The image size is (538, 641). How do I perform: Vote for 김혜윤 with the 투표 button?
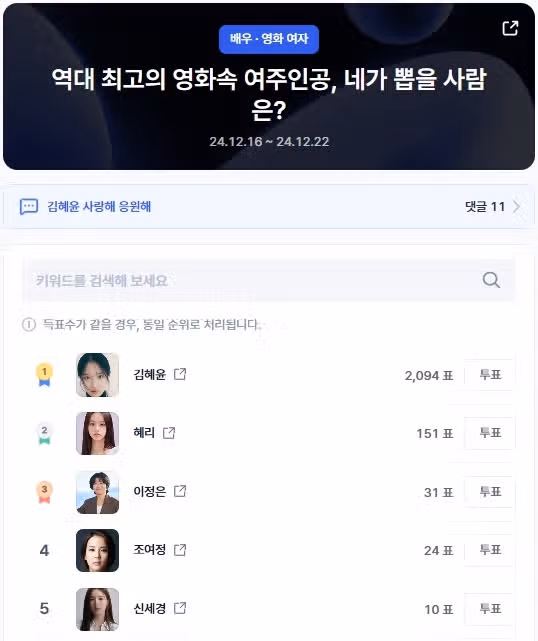(x=490, y=374)
